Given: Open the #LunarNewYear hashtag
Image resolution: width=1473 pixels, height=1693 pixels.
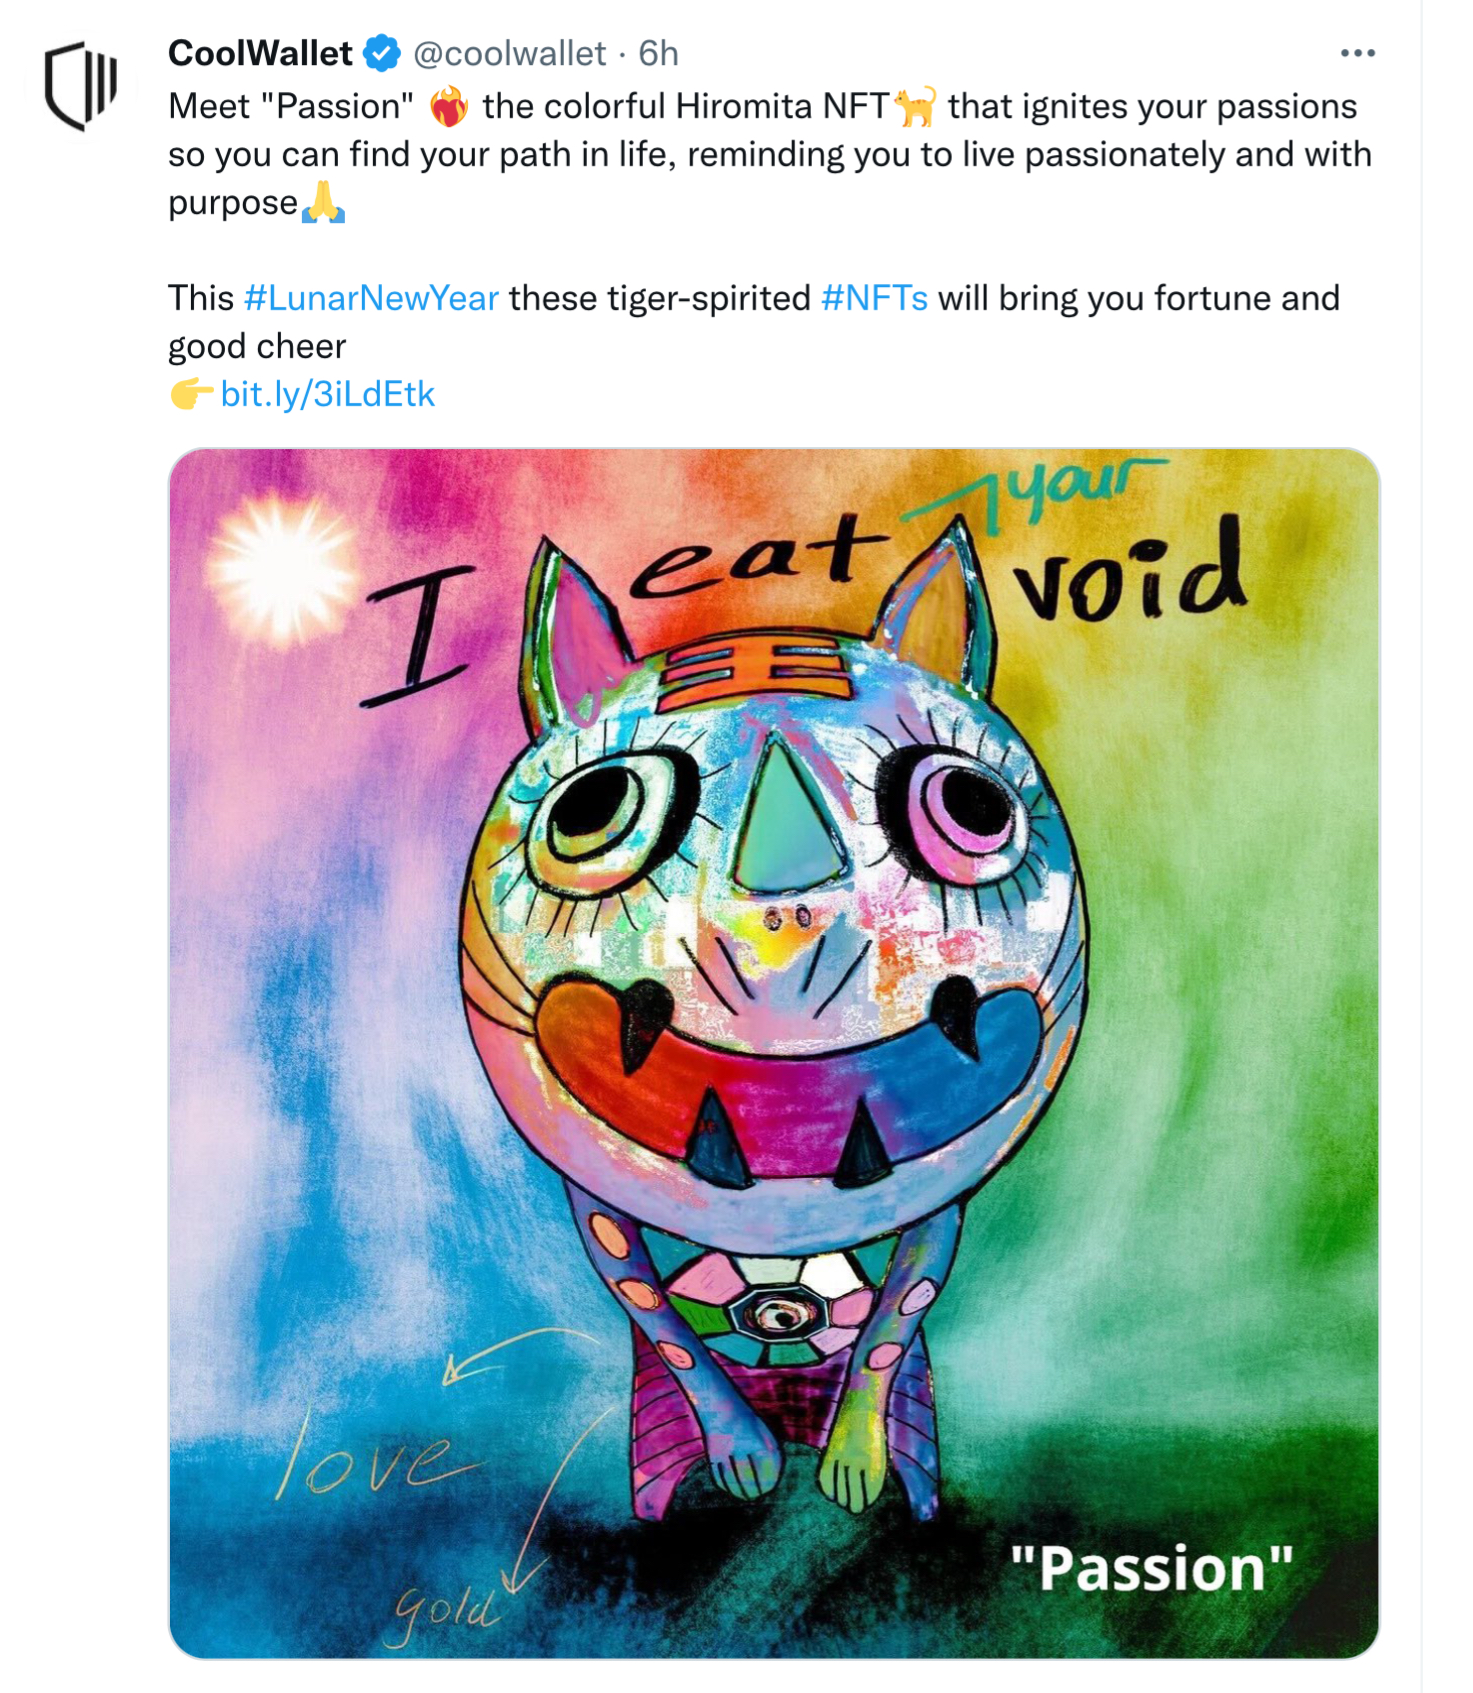Looking at the screenshot, I should [371, 298].
